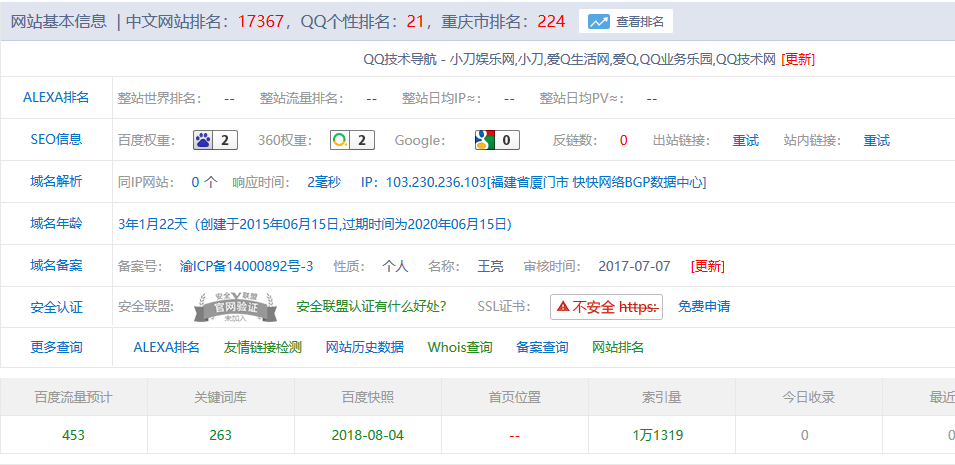Open the 域名备案 row label
The height and width of the screenshot is (465, 955).
coord(56,266)
